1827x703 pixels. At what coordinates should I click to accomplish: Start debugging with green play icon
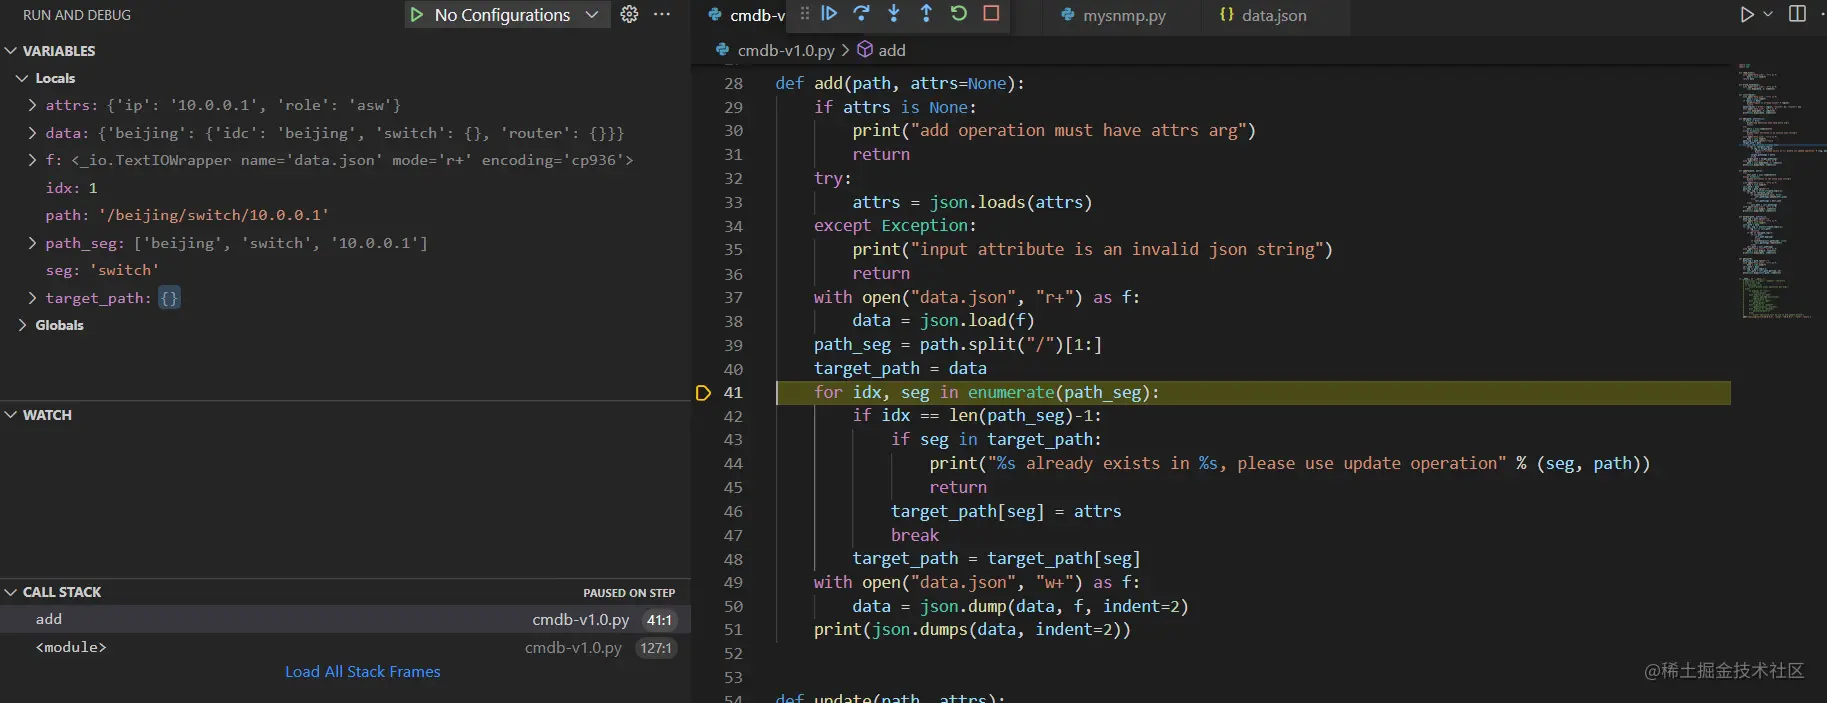pyautogui.click(x=417, y=15)
